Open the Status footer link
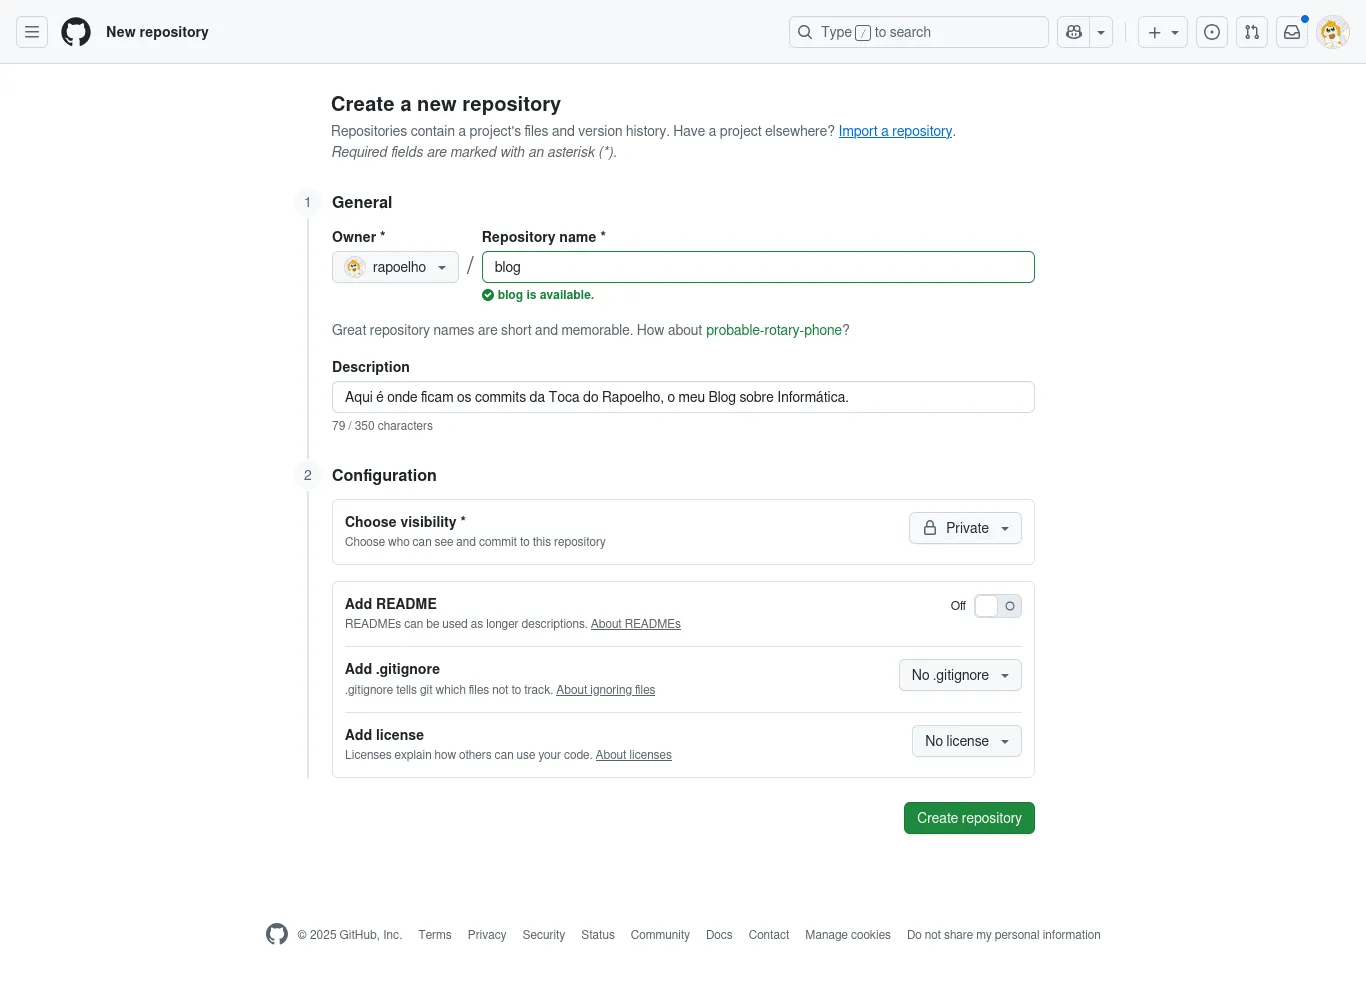Image resolution: width=1366 pixels, height=988 pixels. pyautogui.click(x=598, y=935)
